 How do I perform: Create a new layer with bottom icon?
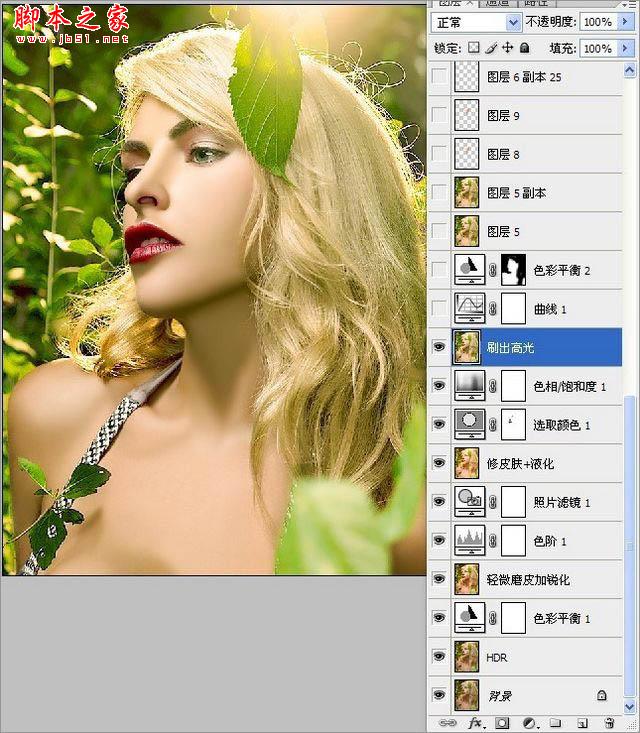582,723
